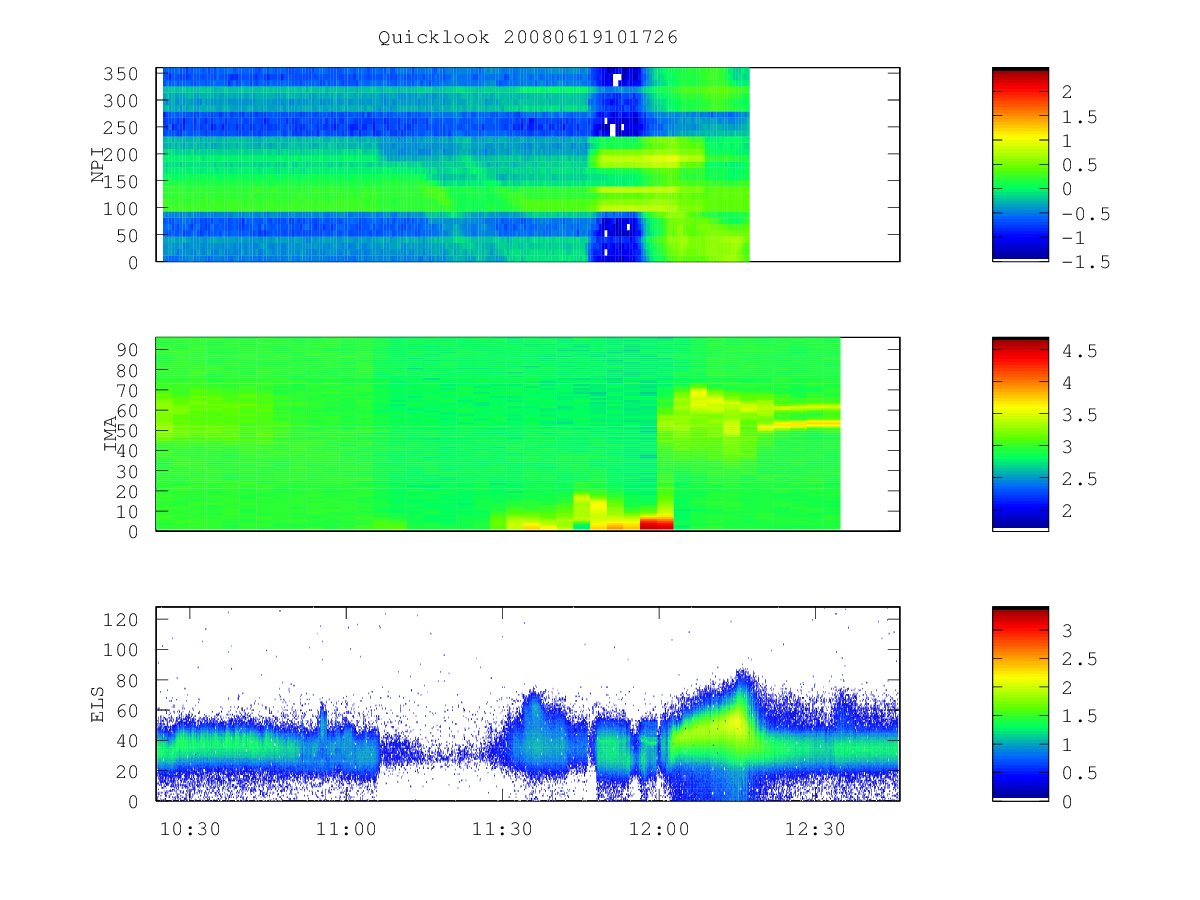Select the IMA axis label
The height and width of the screenshot is (900, 1200).
point(110,435)
